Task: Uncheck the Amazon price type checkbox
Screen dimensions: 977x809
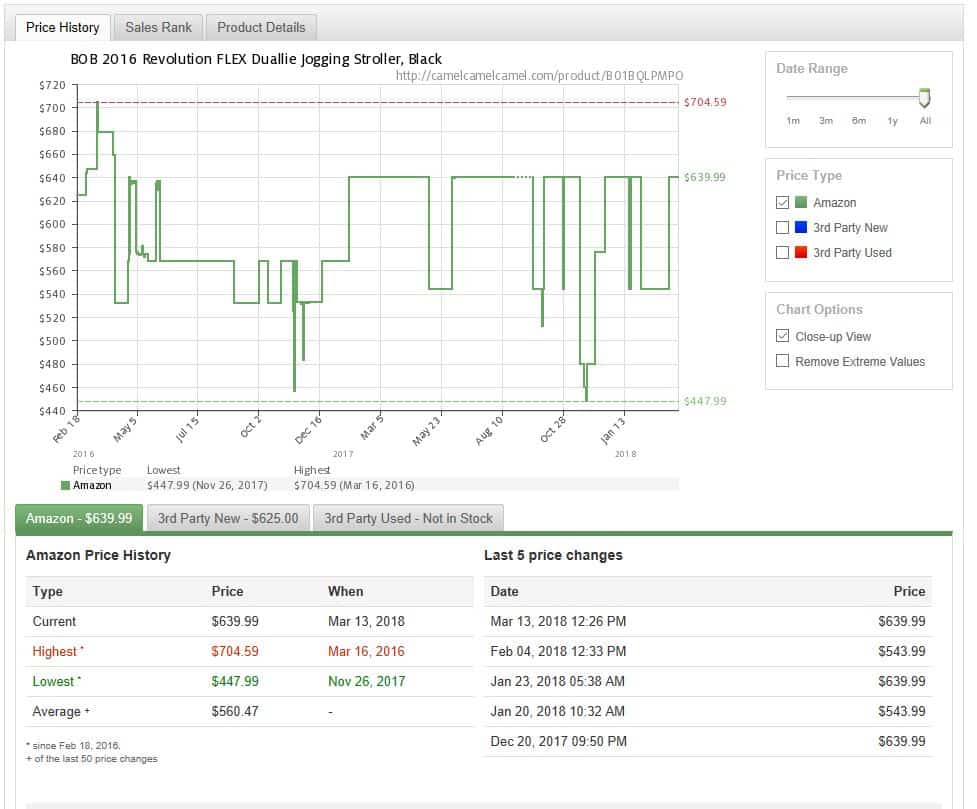Action: [x=783, y=203]
